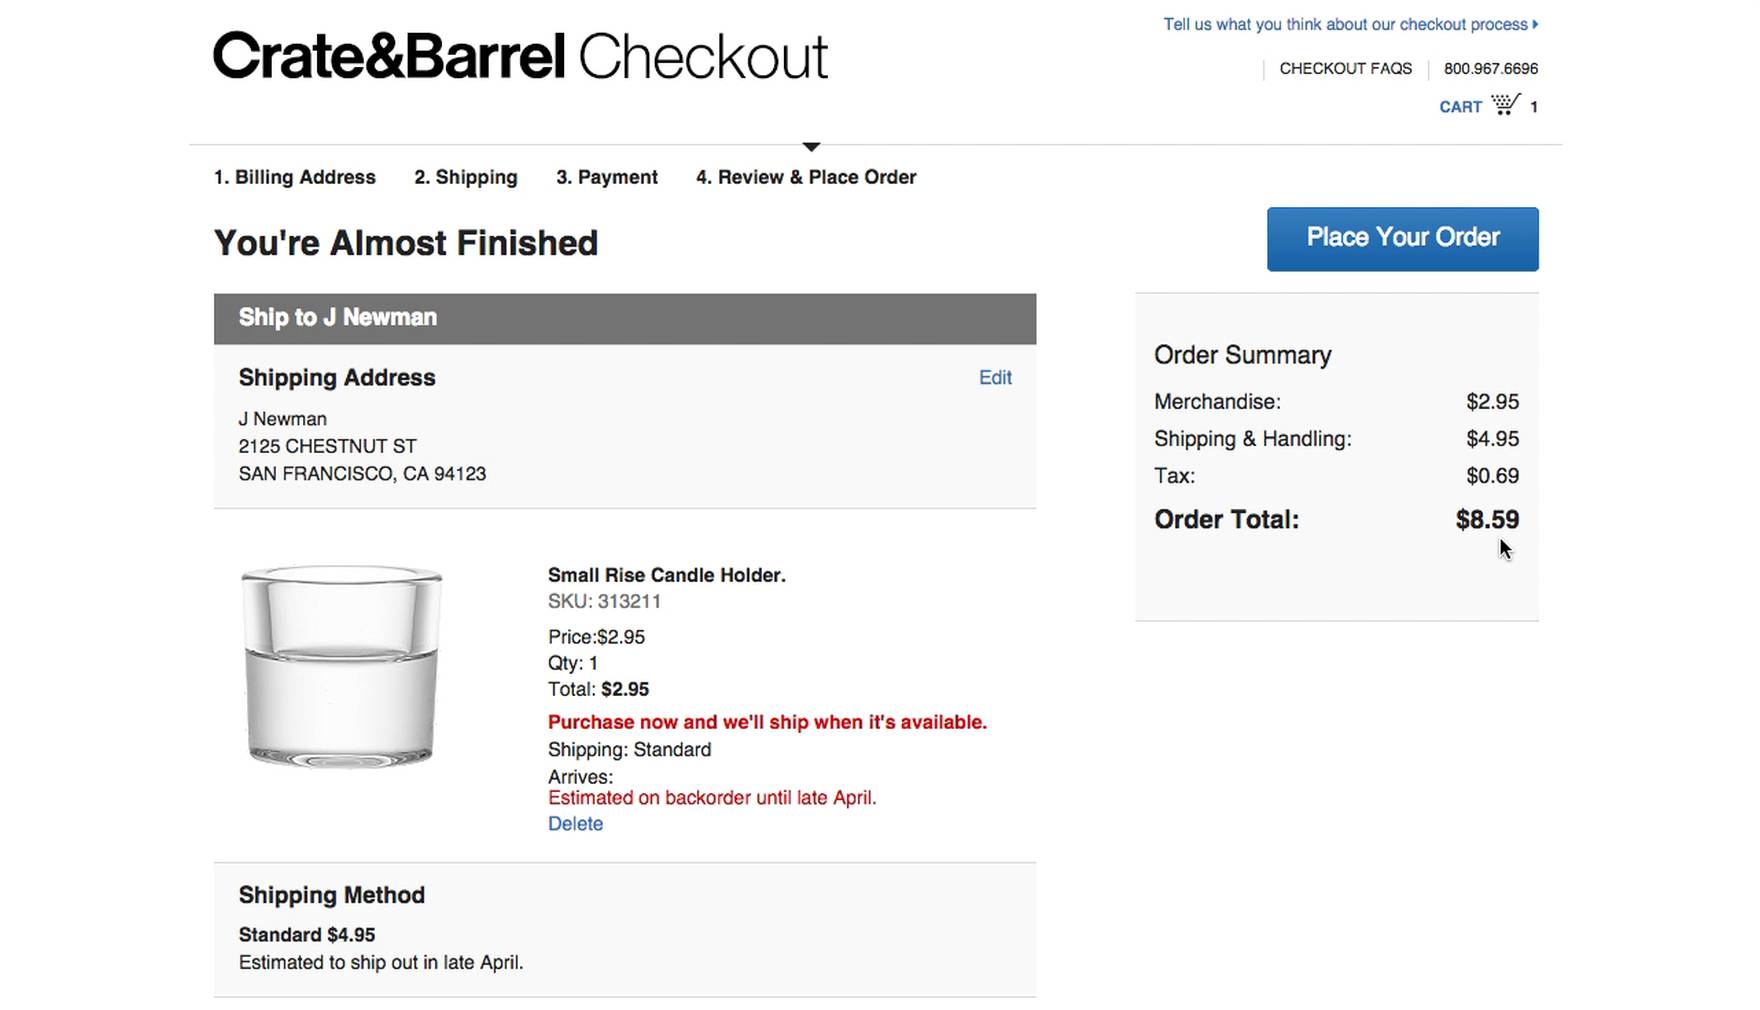Expand the Shipping Method section

click(x=331, y=895)
